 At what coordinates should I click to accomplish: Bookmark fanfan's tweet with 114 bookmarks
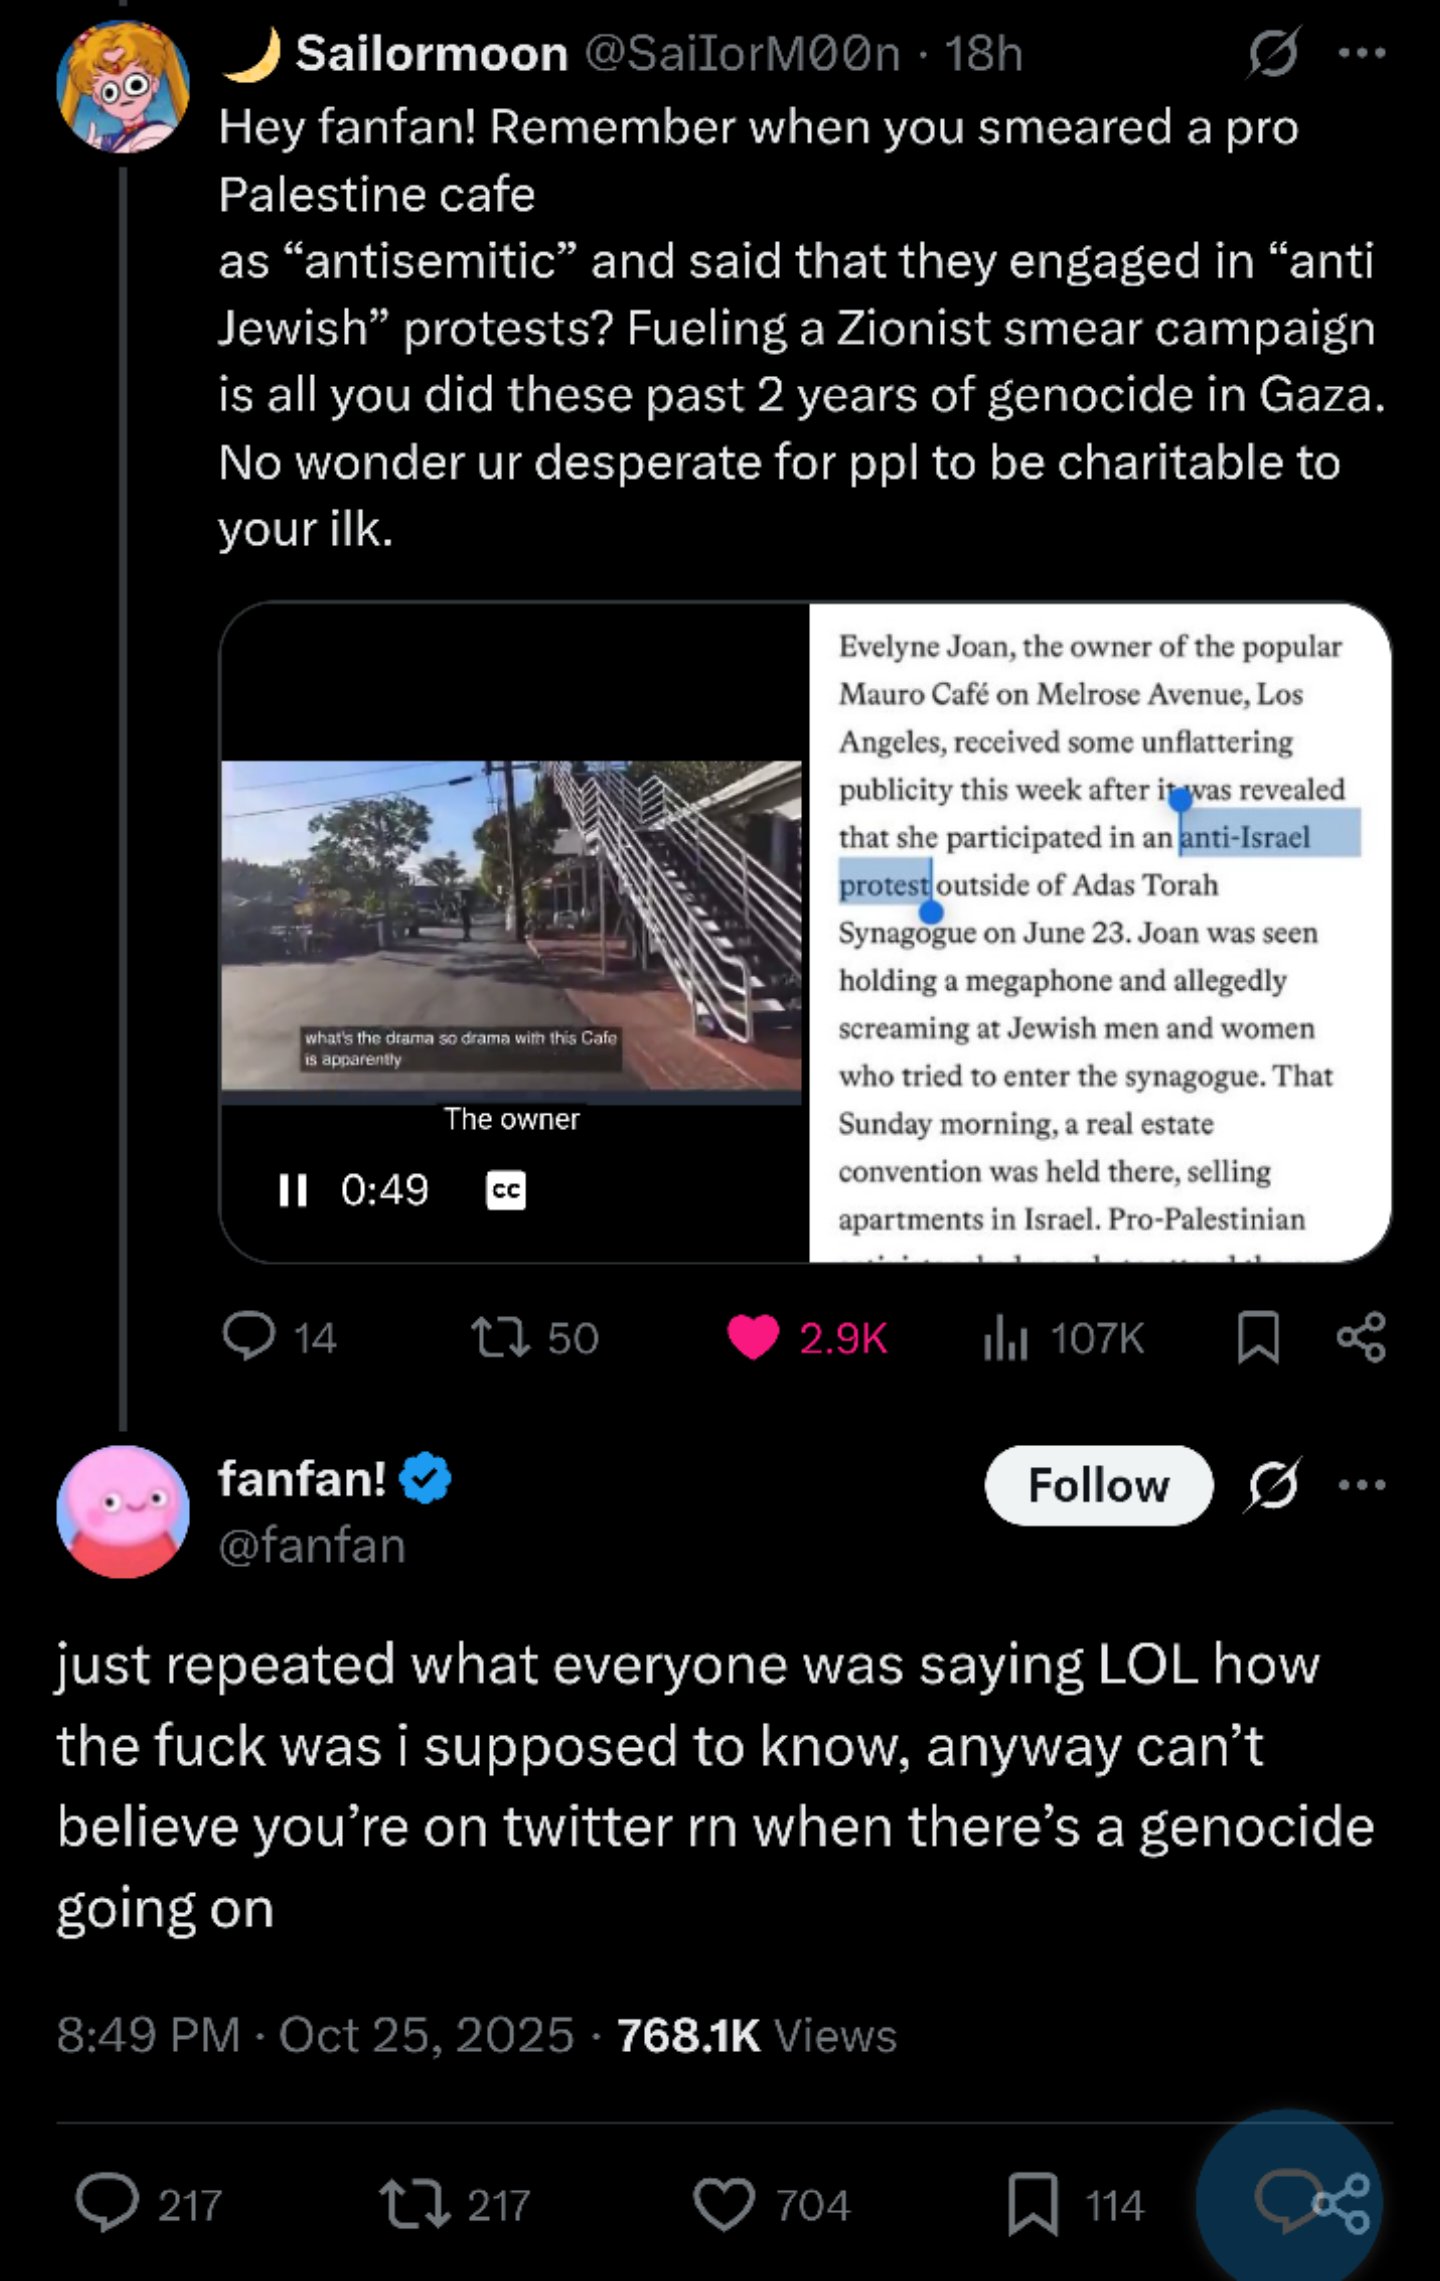coord(1033,2204)
